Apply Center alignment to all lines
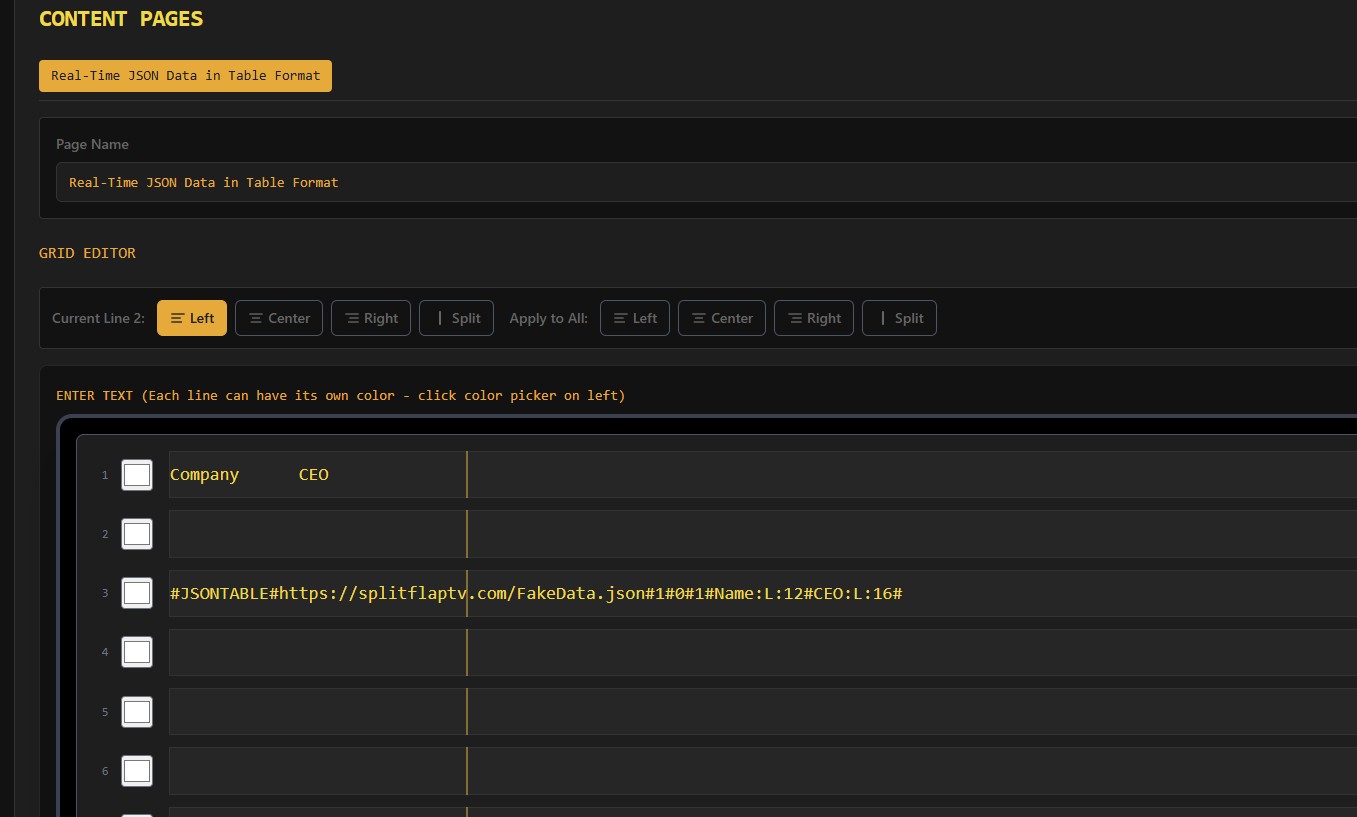The width and height of the screenshot is (1357, 817). [721, 318]
